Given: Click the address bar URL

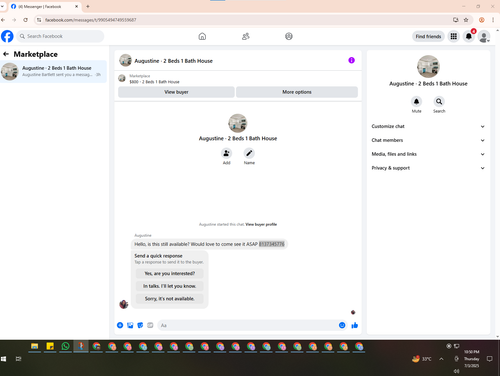Looking at the screenshot, I should click(91, 20).
